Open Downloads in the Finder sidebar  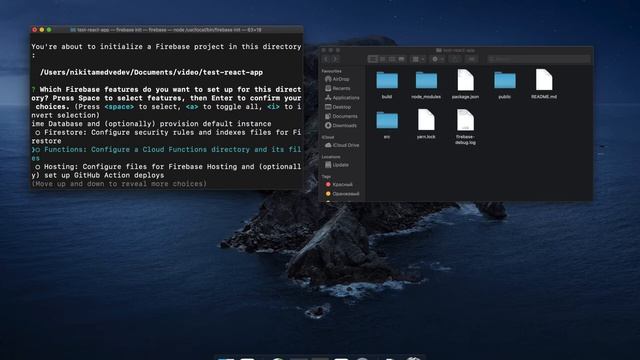[340, 126]
